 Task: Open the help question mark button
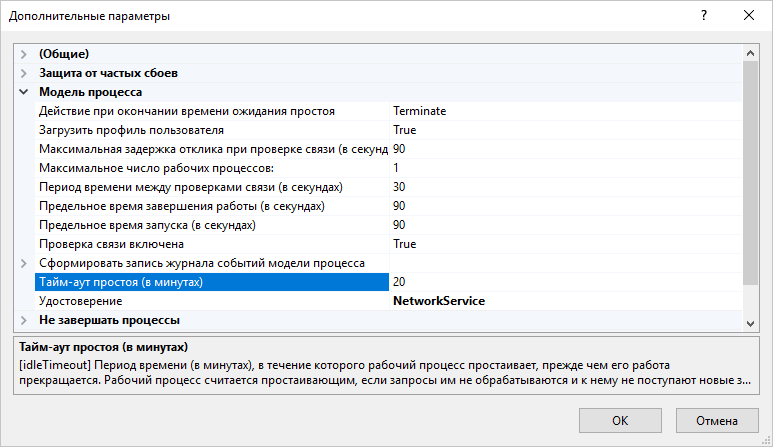click(x=704, y=16)
